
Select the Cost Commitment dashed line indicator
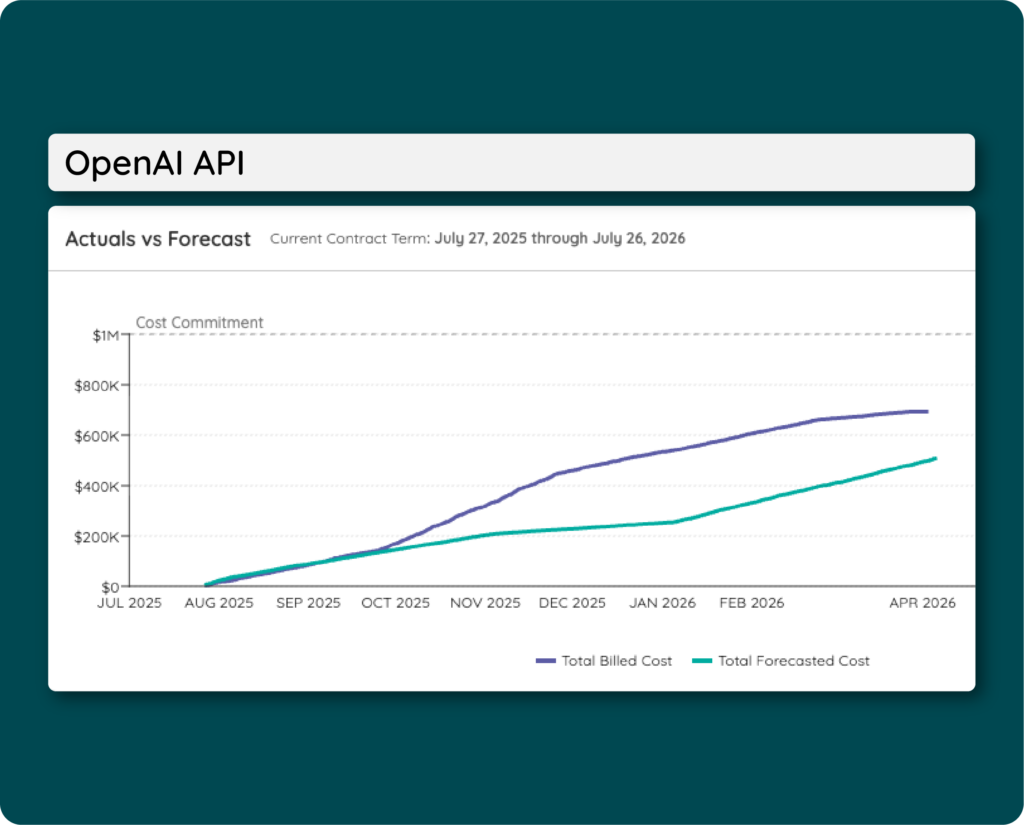(x=550, y=333)
